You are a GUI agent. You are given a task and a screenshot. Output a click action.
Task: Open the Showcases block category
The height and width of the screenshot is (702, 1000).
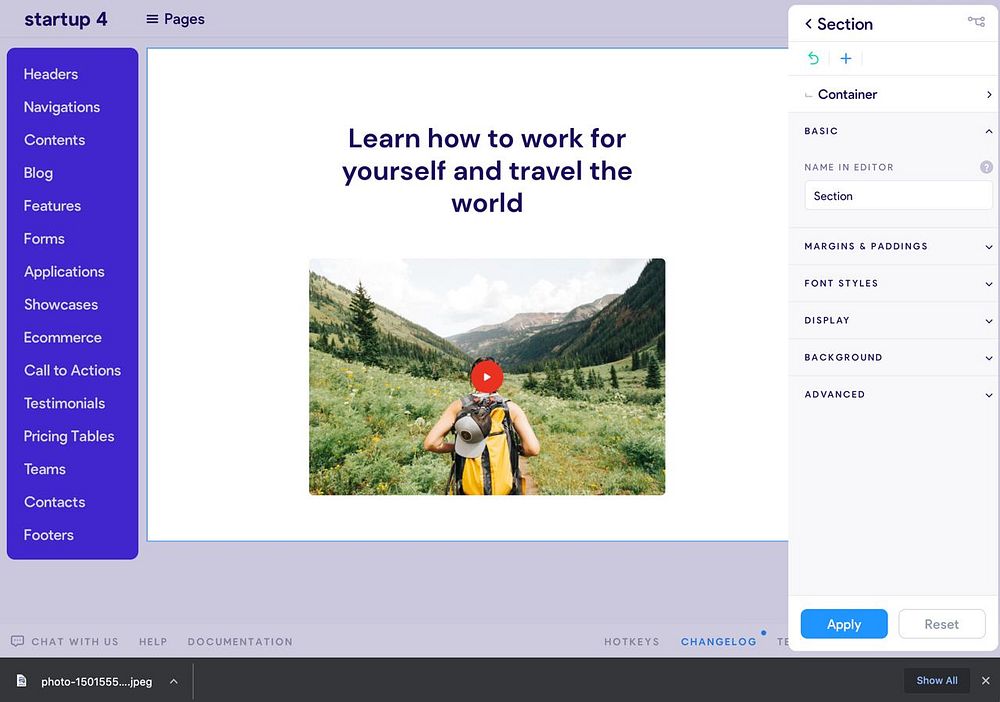(61, 305)
